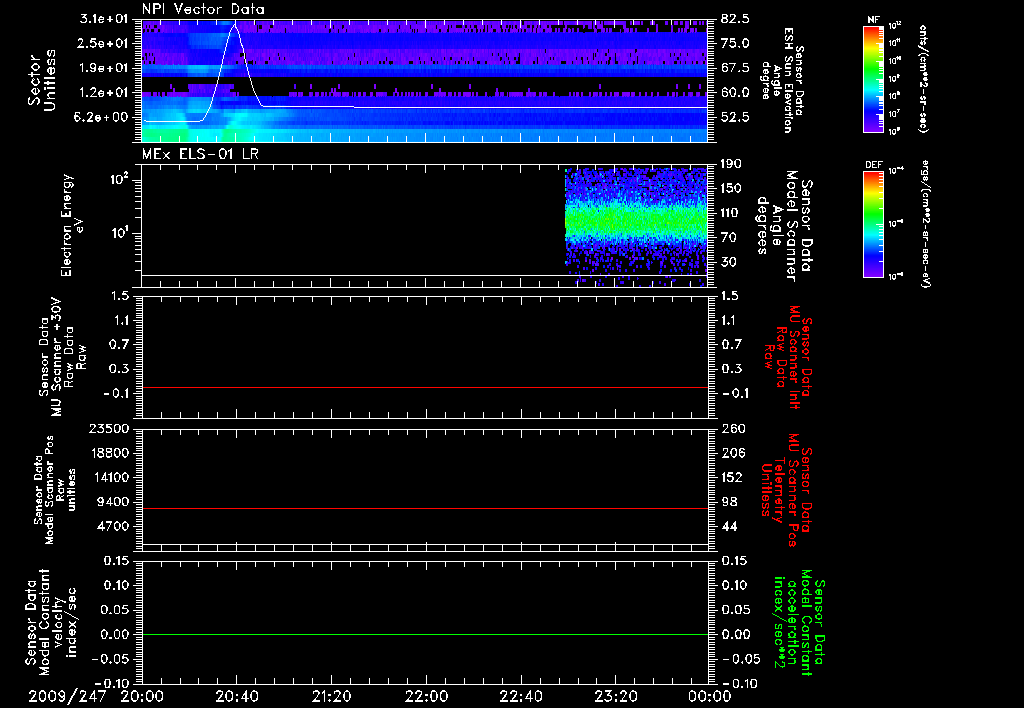Click the "190" scanner angle tick label
The height and width of the screenshot is (708, 1024).
(x=731, y=164)
